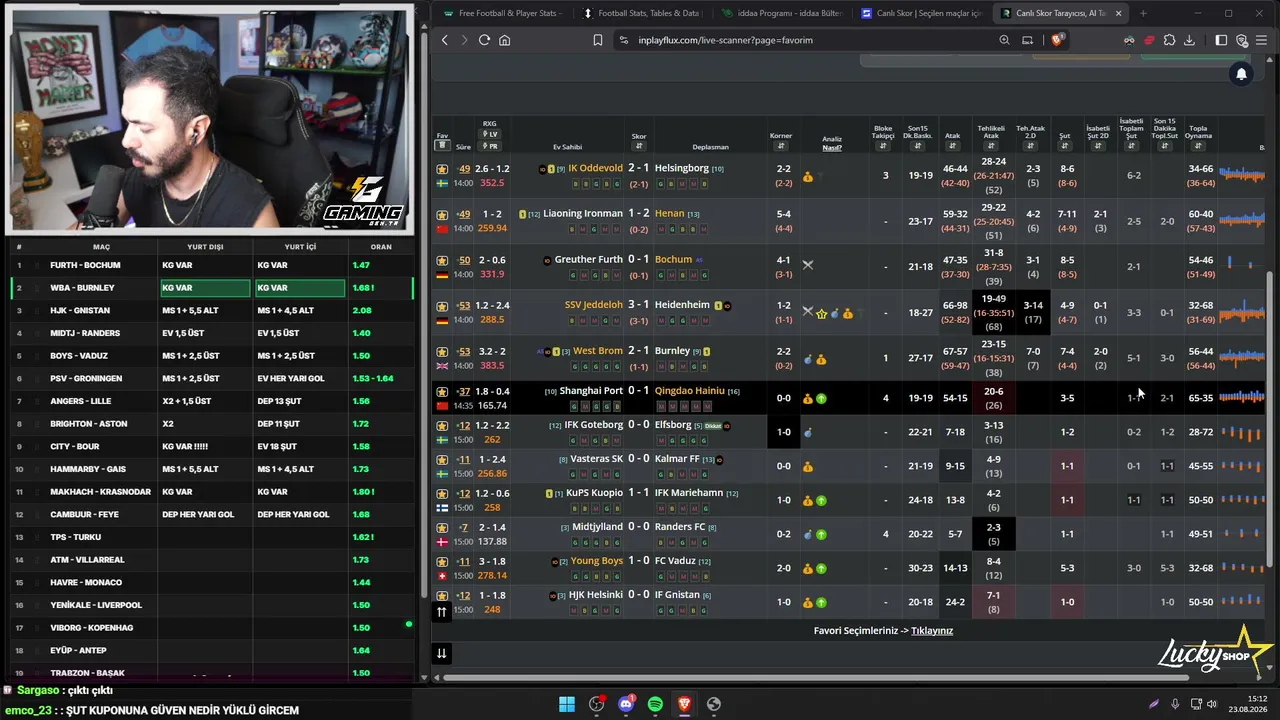Unfavorite the Liaoning Ironman match star
Viewport: 1280px width, 720px height.
click(x=442, y=214)
